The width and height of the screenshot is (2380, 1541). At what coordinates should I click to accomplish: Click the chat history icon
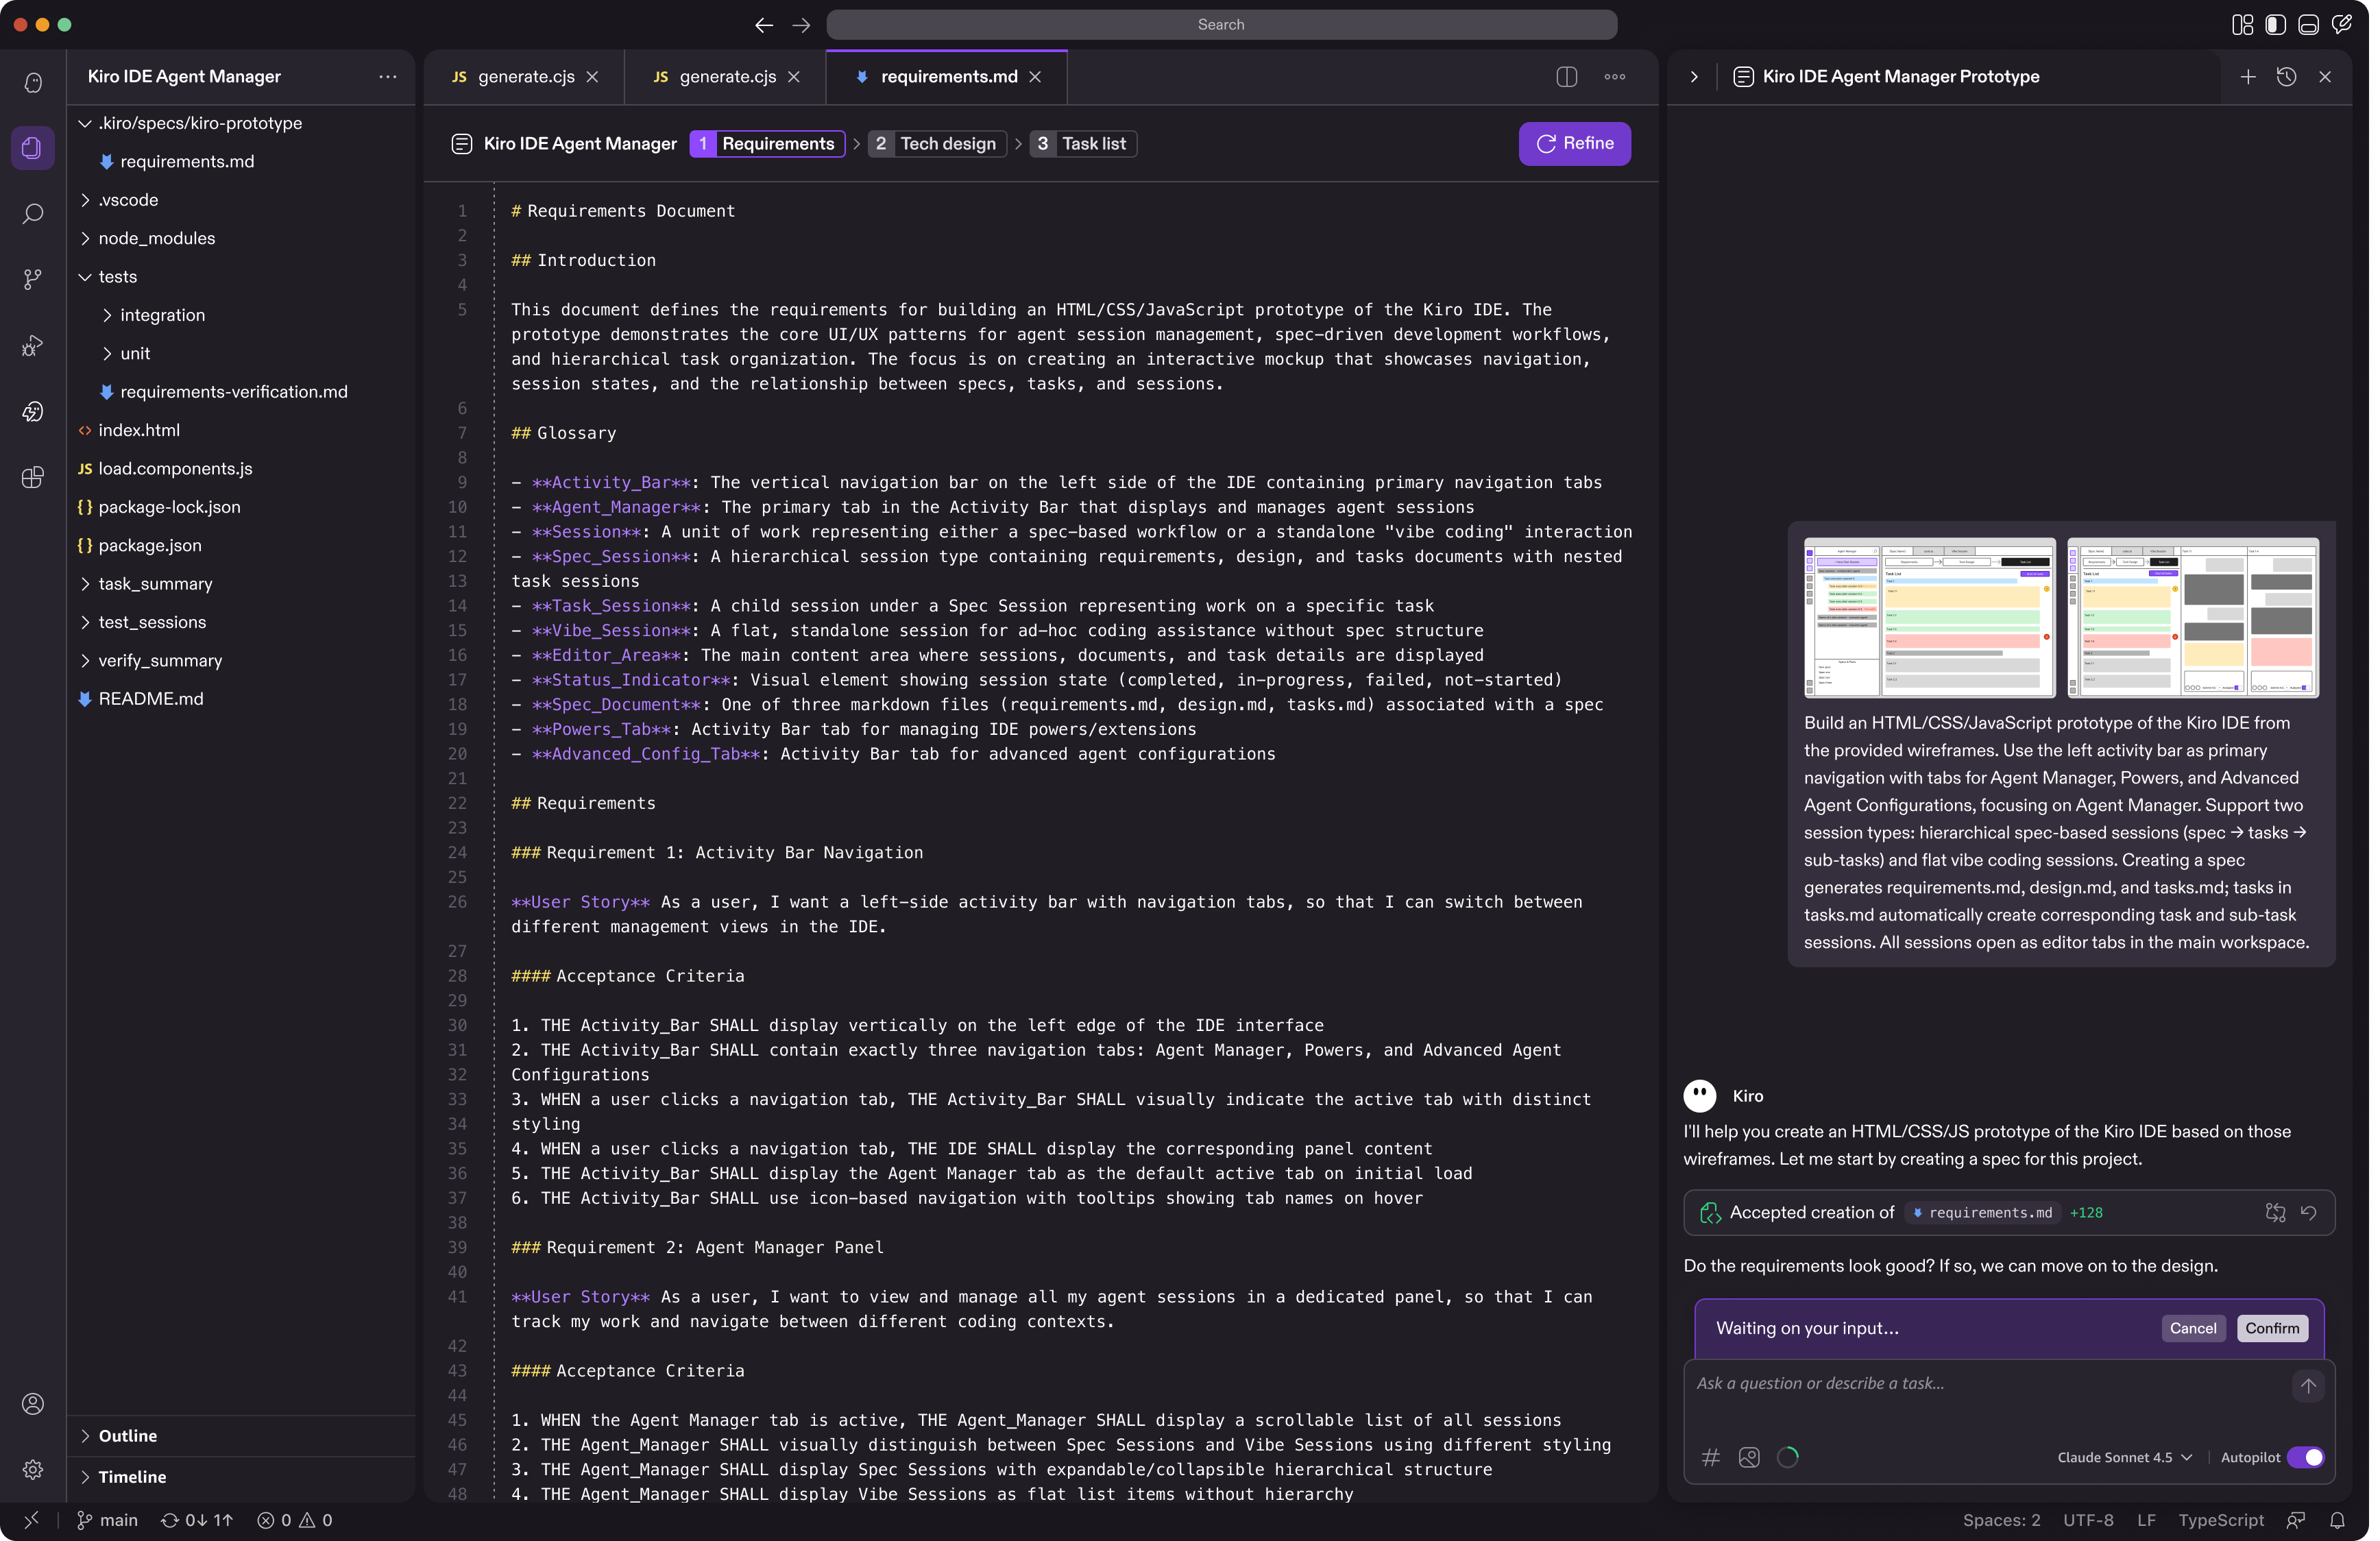(2286, 77)
